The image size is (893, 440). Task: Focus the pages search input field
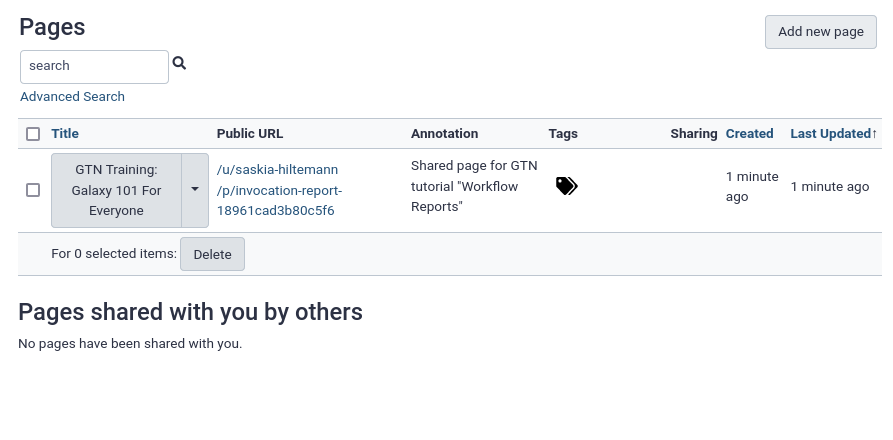coord(95,67)
